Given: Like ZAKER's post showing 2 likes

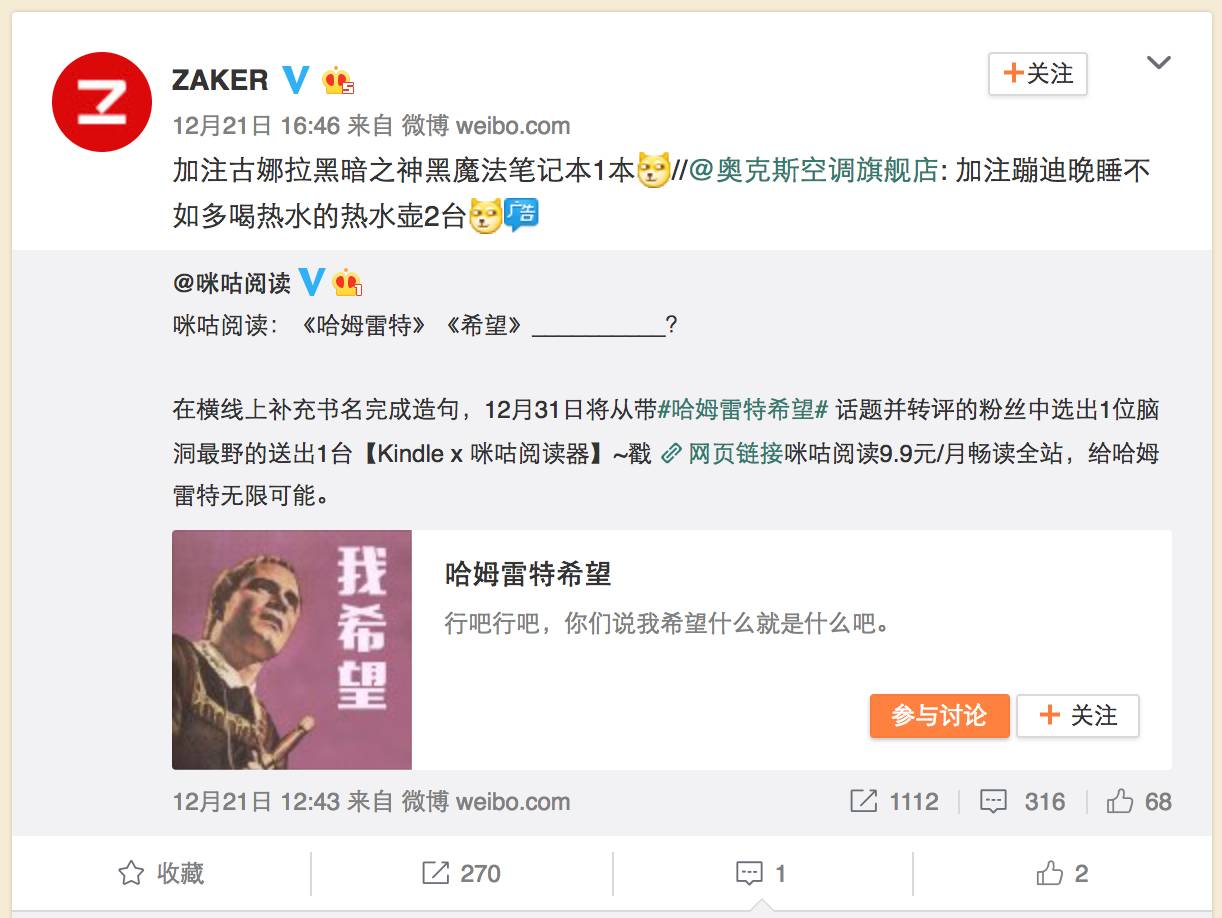Looking at the screenshot, I should coord(1062,873).
